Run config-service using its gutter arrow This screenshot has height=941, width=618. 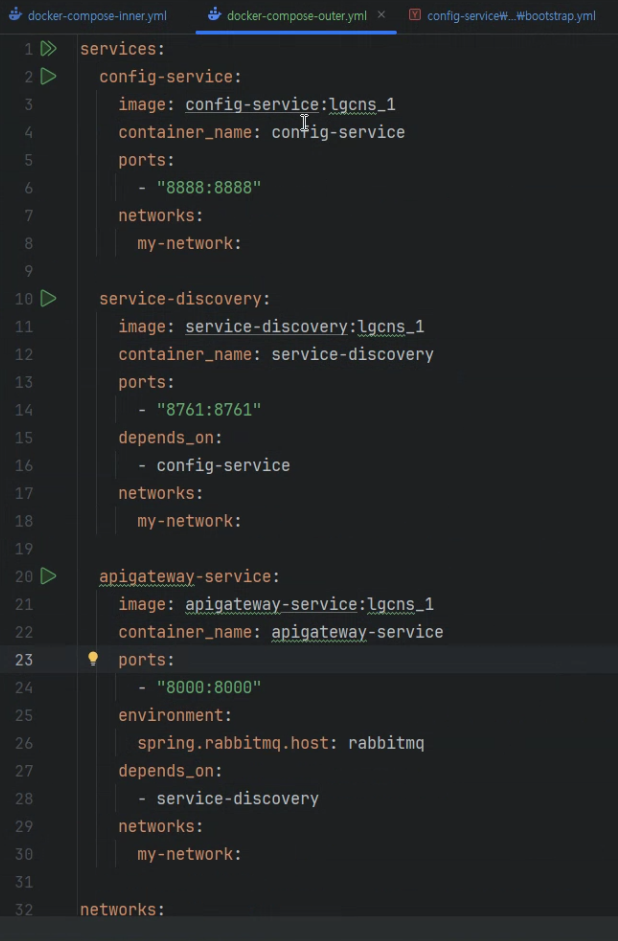click(49, 76)
